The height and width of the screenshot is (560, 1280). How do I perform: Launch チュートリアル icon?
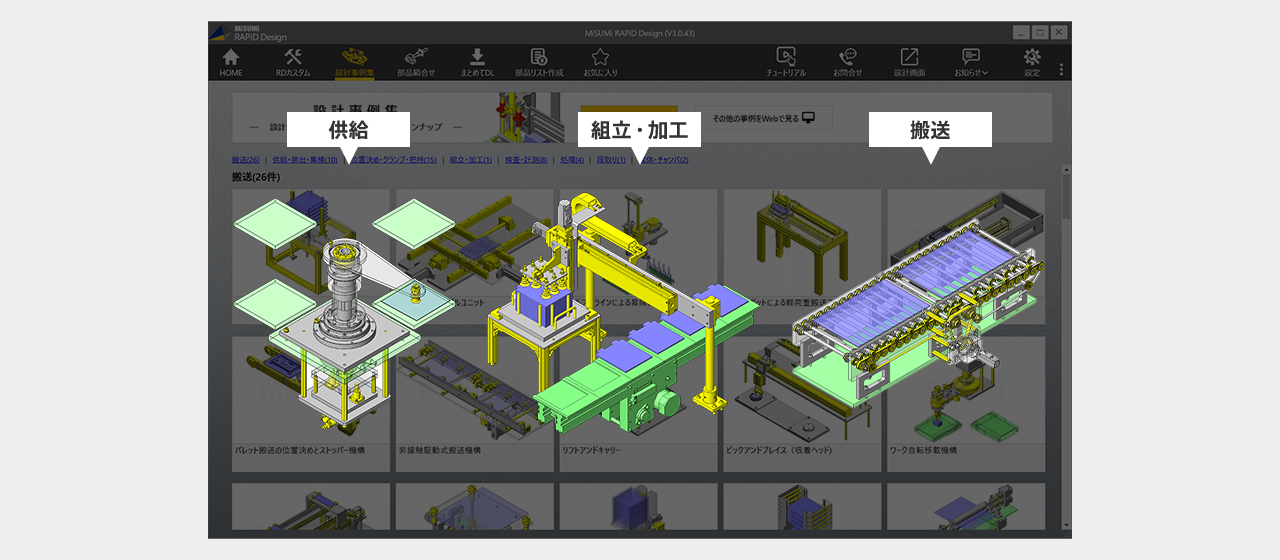point(786,62)
